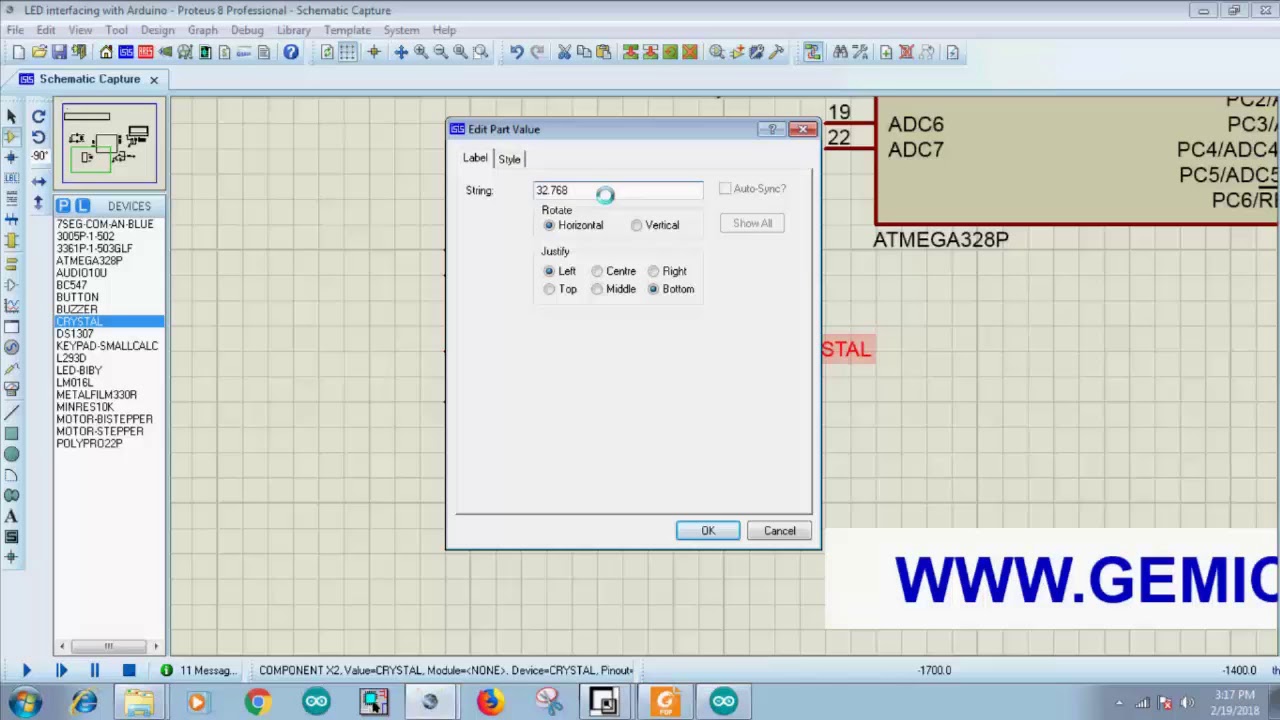
Task: Click in the String input field
Action: click(x=618, y=190)
